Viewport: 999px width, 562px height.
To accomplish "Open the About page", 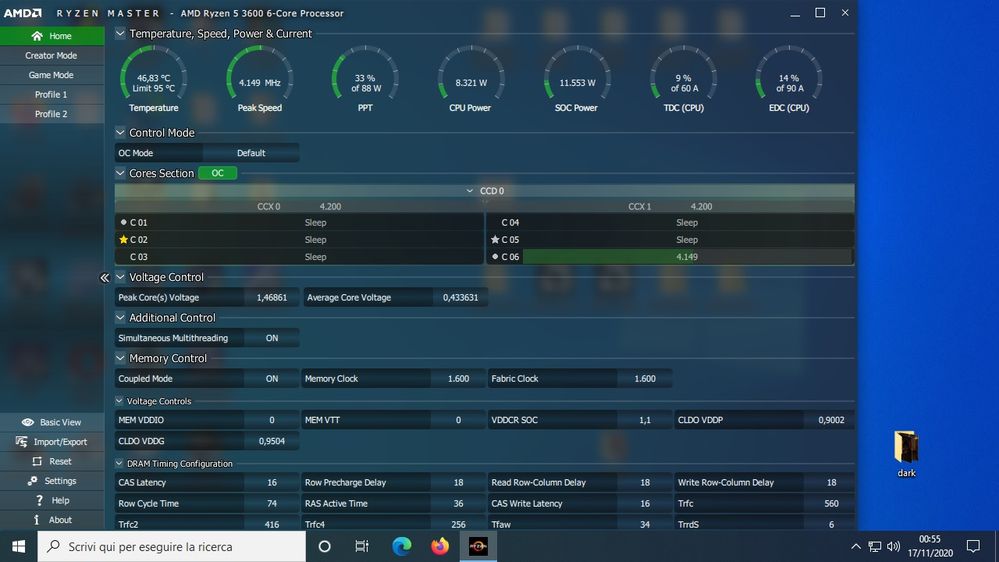I will 52,520.
